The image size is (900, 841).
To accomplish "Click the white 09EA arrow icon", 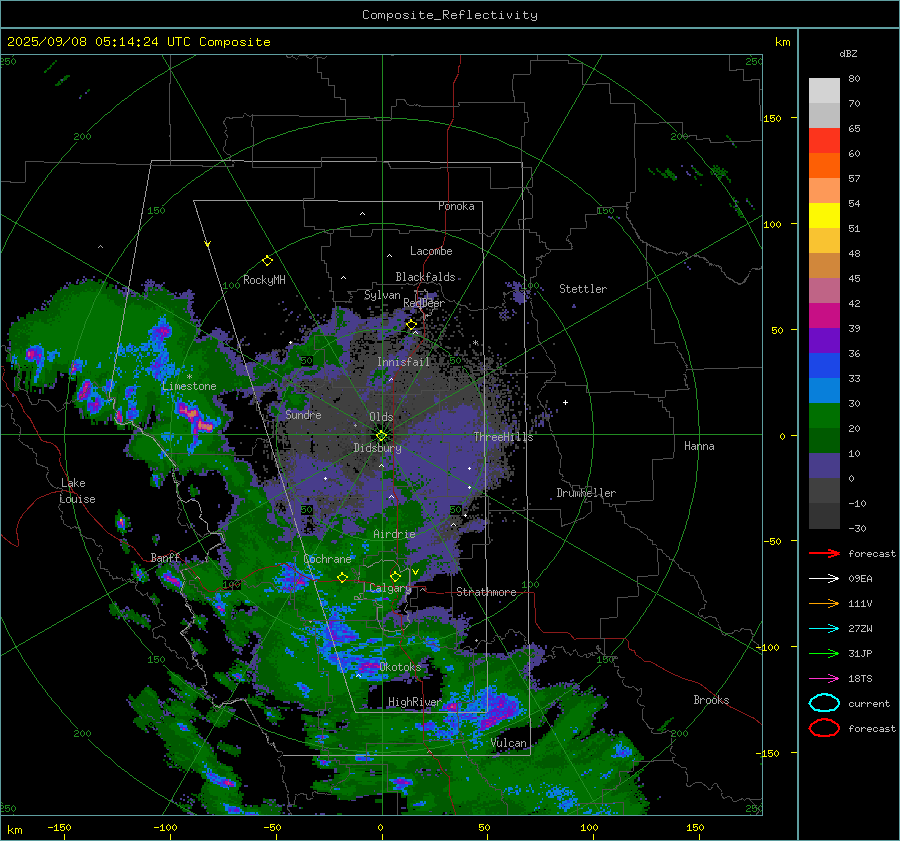I will tap(824, 578).
